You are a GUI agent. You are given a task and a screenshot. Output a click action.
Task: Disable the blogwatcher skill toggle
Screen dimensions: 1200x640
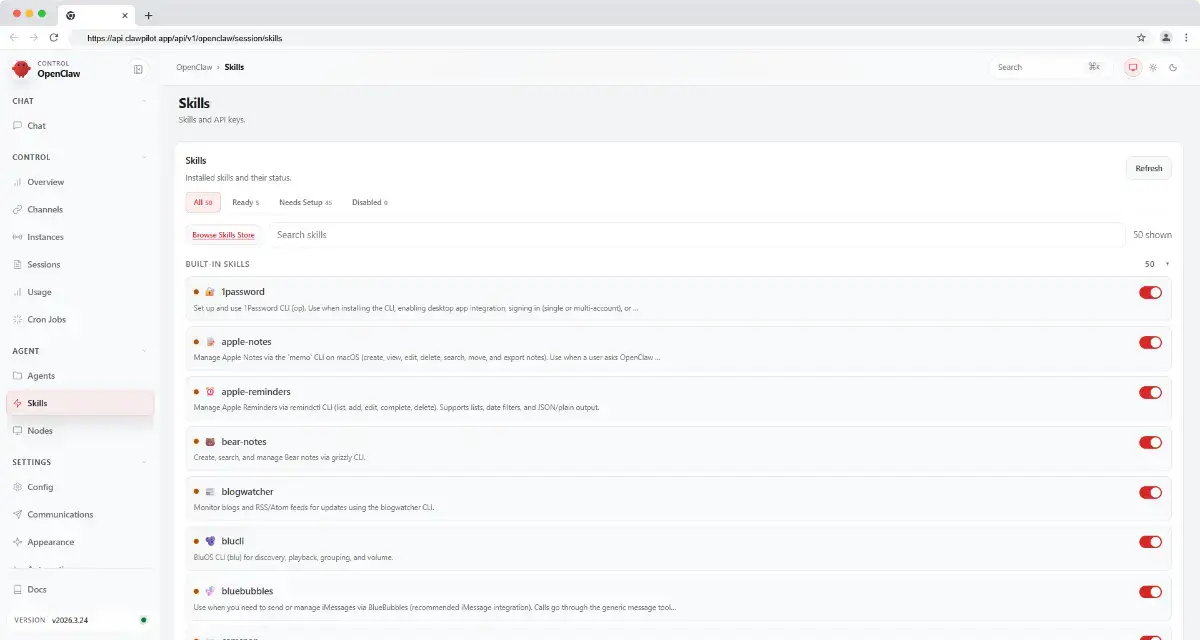(1150, 492)
